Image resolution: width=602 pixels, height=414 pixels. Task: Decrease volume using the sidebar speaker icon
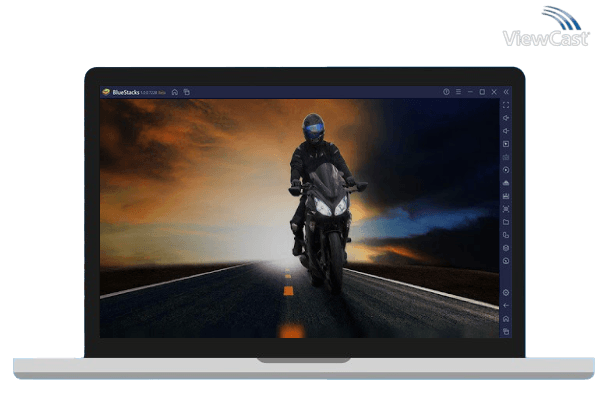click(506, 131)
